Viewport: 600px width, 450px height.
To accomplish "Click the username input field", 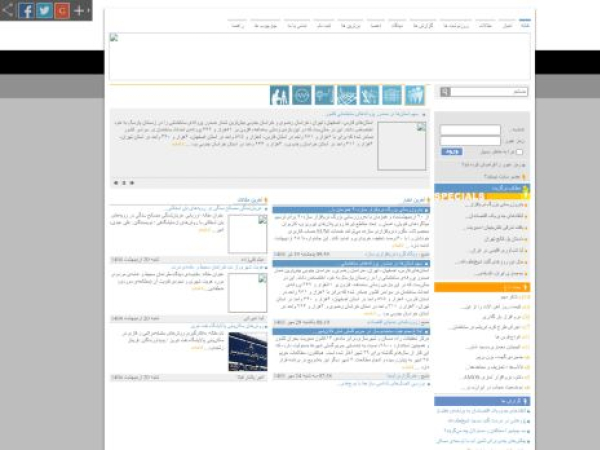I will tap(470, 130).
